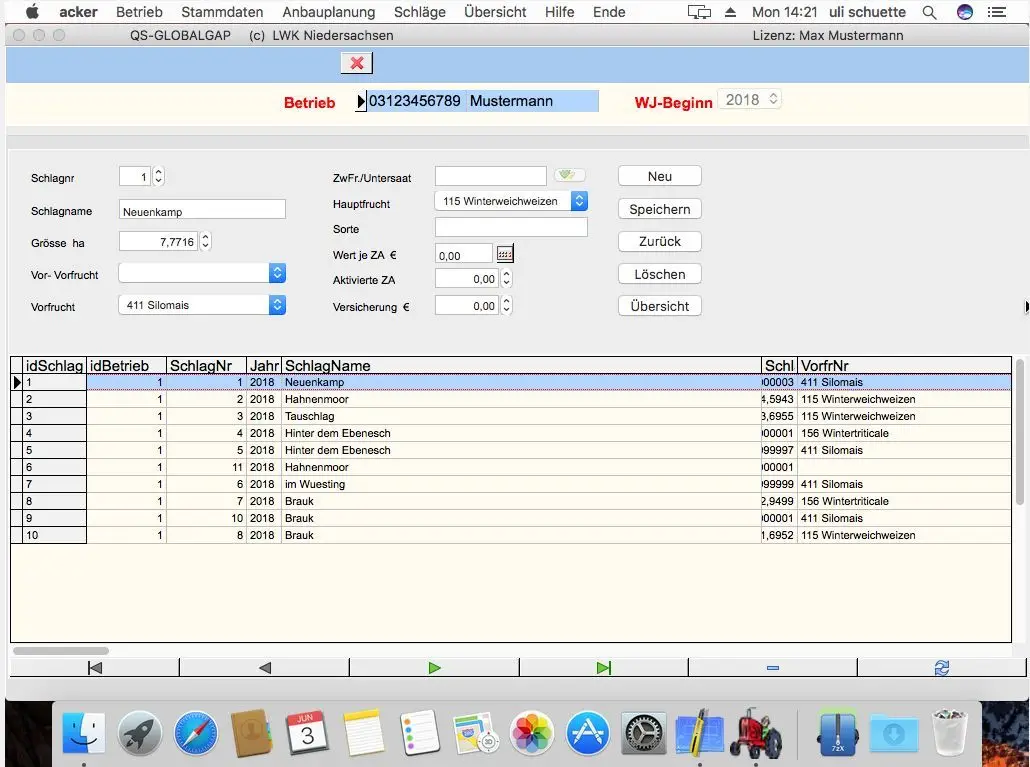Viewport: 1030px width, 767px height.
Task: Click the red X close icon
Action: tap(356, 64)
